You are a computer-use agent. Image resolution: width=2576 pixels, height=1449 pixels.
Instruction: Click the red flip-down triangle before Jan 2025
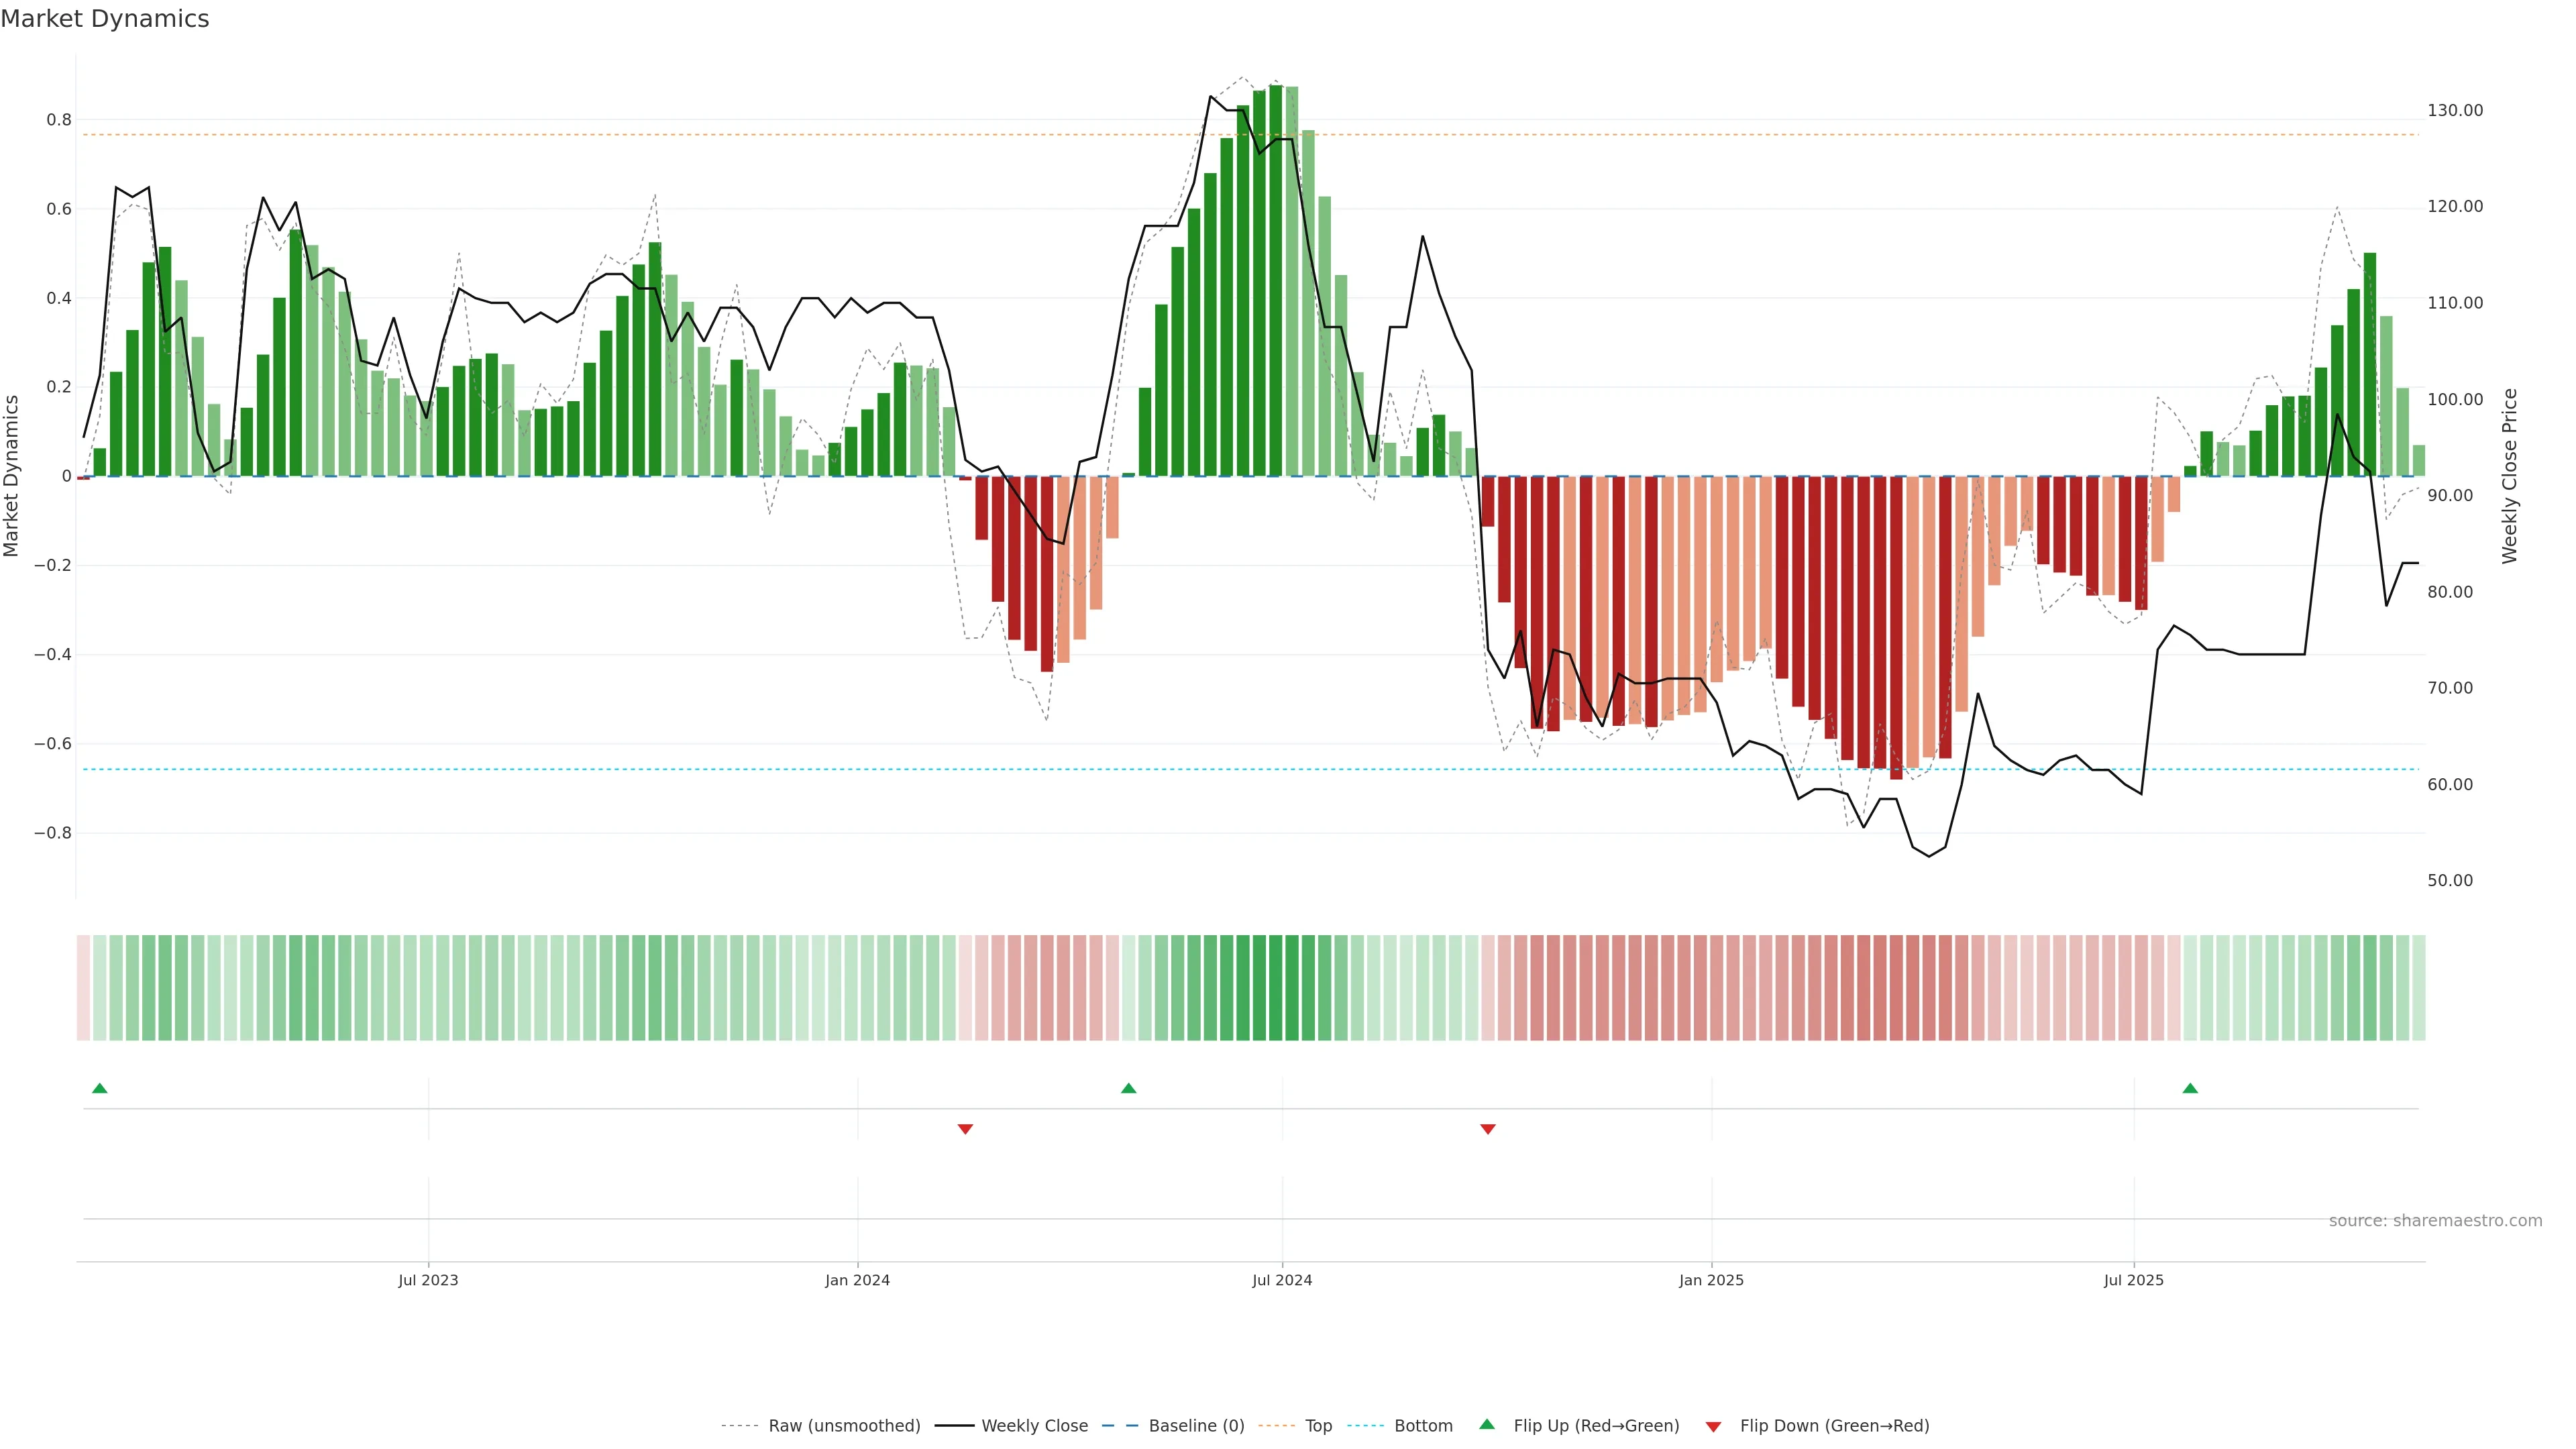[x=1488, y=1129]
